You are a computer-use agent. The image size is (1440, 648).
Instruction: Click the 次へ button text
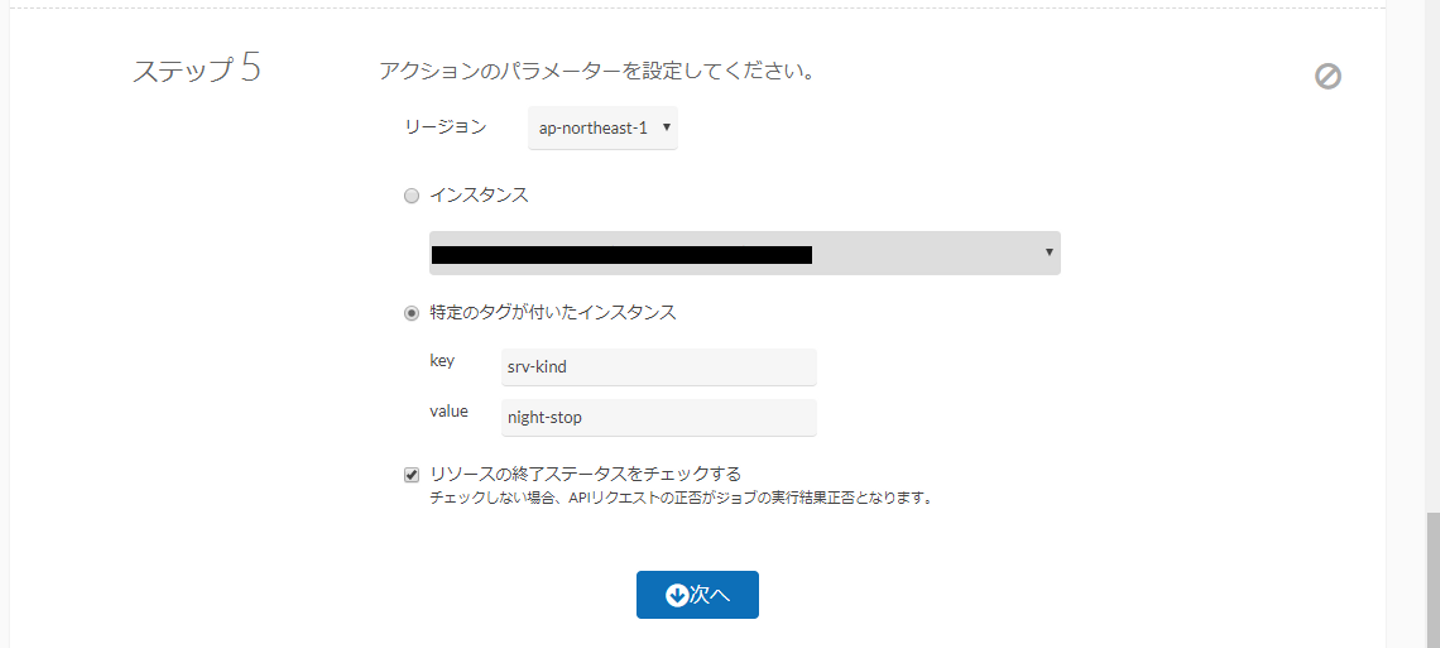[711, 595]
